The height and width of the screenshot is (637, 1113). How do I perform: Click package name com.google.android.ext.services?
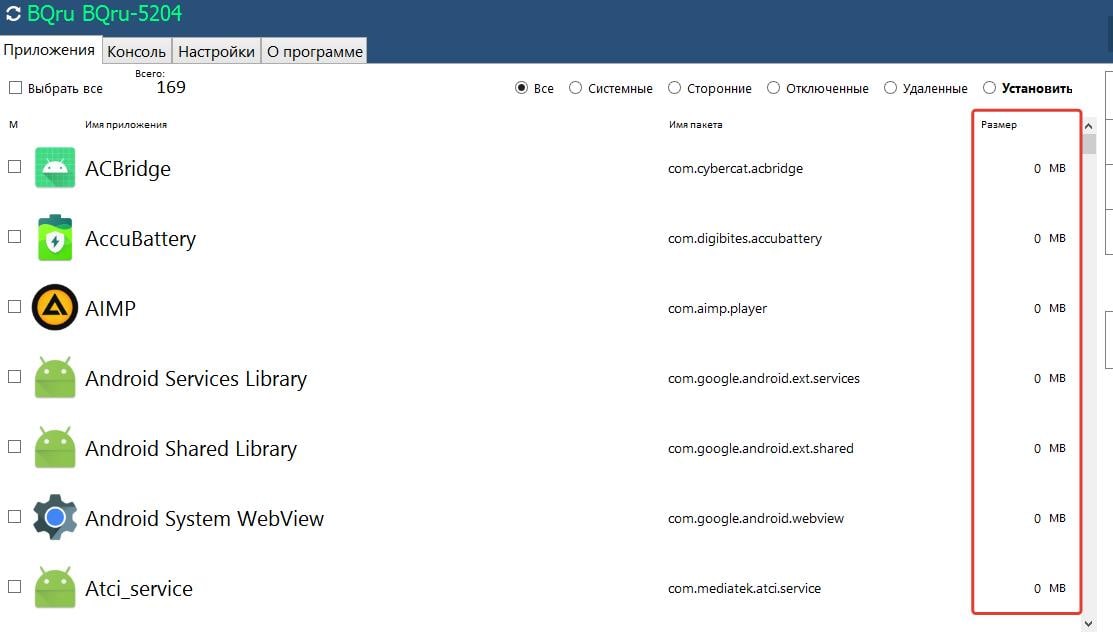[x=764, y=379]
